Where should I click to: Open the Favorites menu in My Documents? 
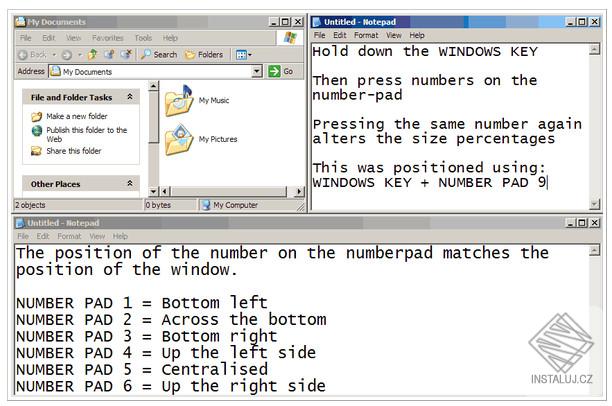click(108, 38)
